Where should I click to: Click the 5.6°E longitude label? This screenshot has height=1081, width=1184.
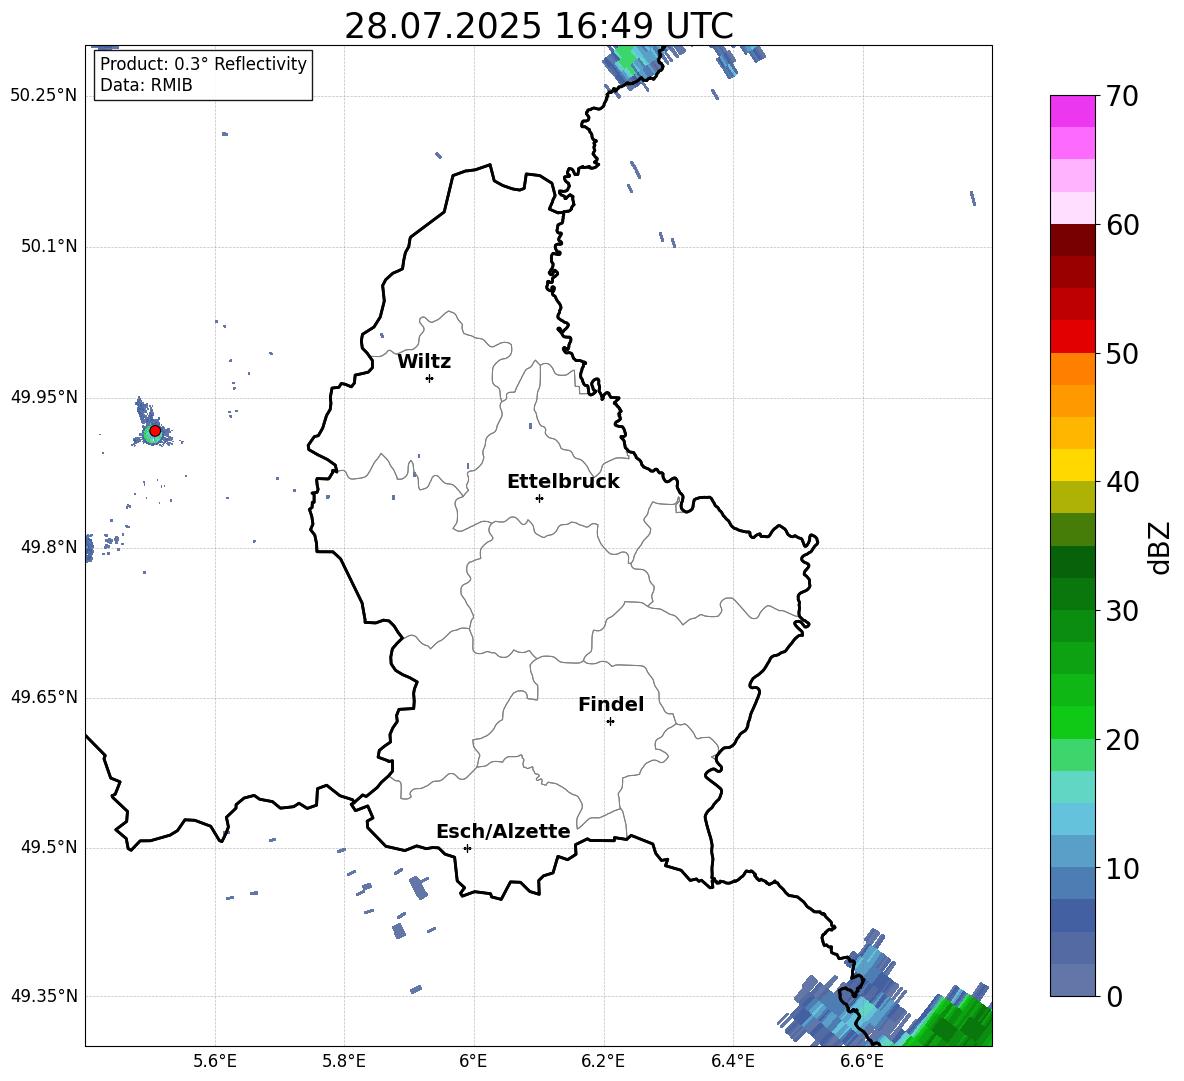pos(215,1062)
